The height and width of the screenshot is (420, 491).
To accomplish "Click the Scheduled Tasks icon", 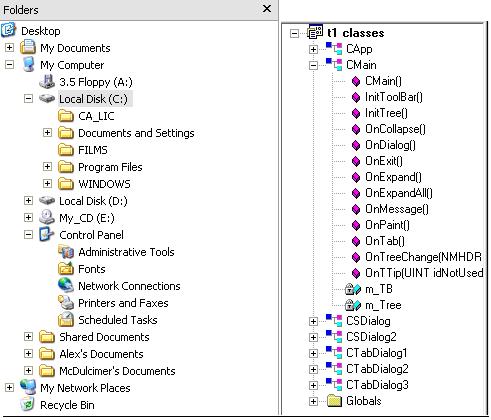I will click(x=66, y=319).
